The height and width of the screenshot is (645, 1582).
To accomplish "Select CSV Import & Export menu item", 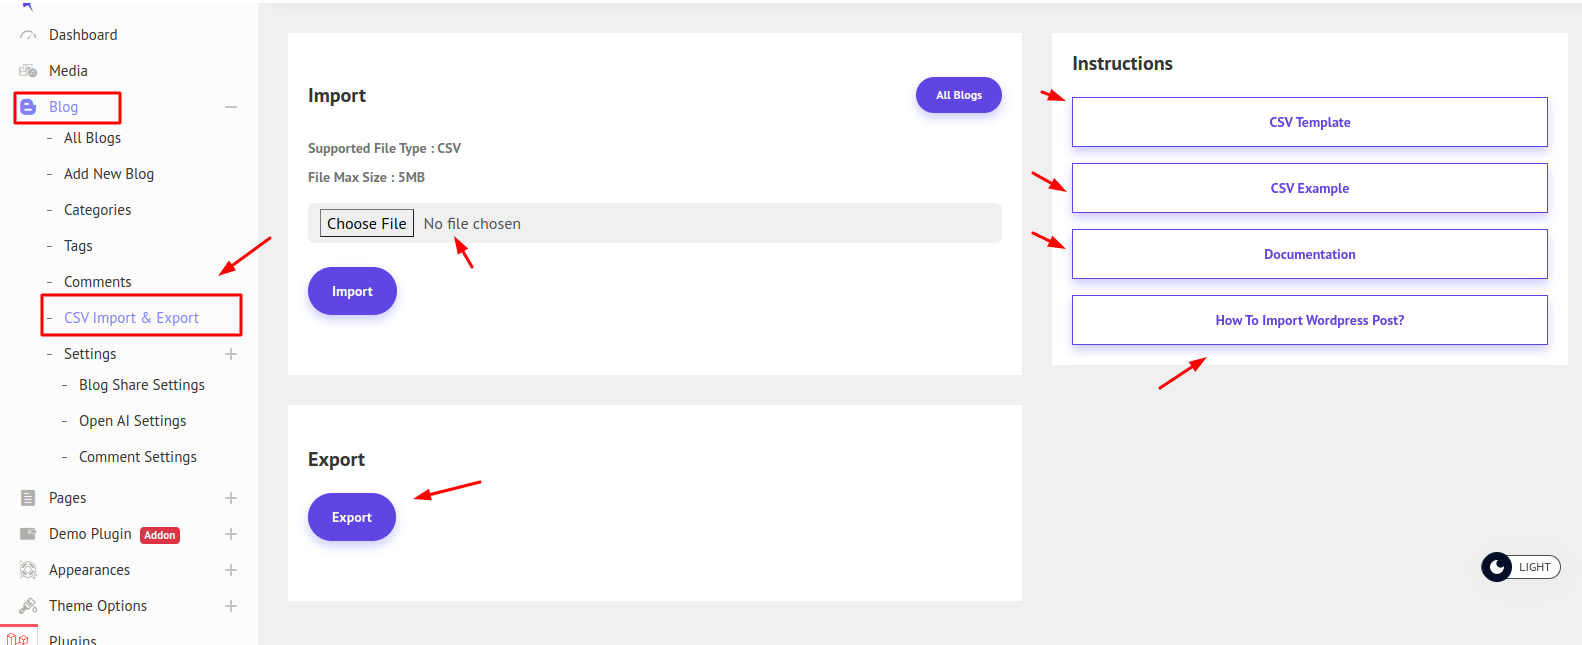I will pyautogui.click(x=131, y=318).
